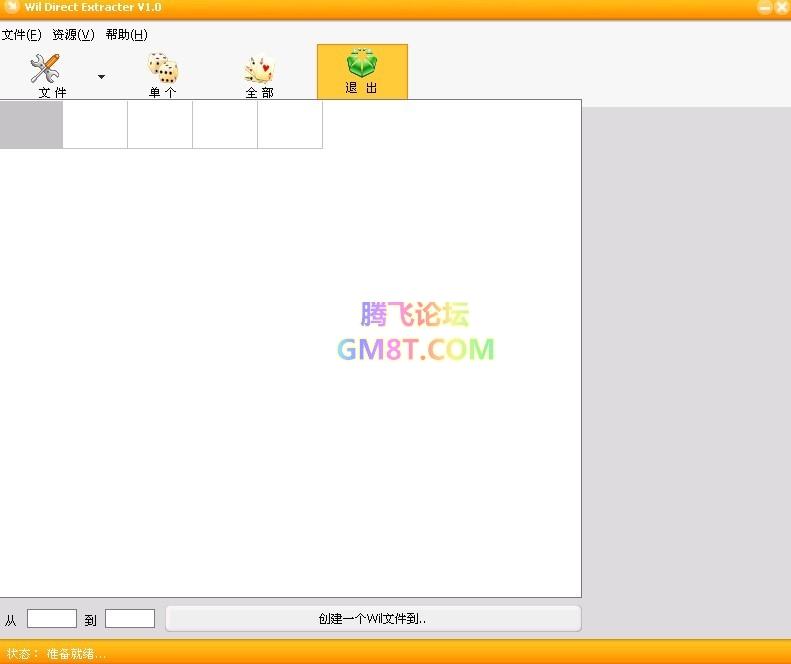The height and width of the screenshot is (664, 791).
Task: Focus the 到 end index input field
Action: [x=130, y=619]
